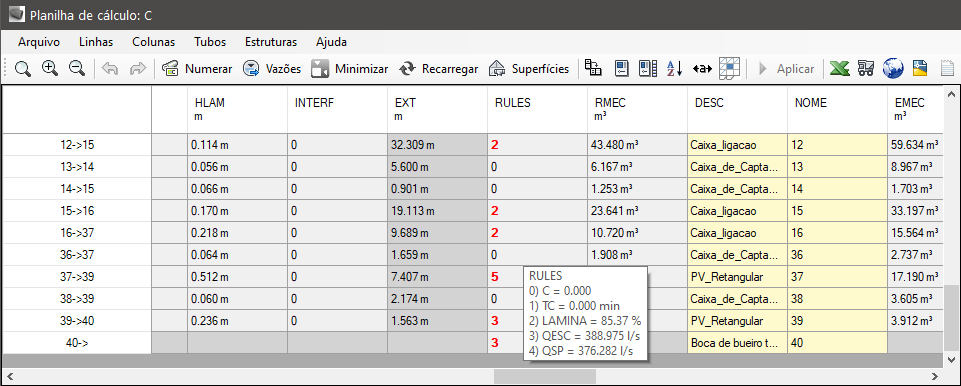Click the horizontal scrollbar thumb
961x386 pixels.
(x=545, y=376)
